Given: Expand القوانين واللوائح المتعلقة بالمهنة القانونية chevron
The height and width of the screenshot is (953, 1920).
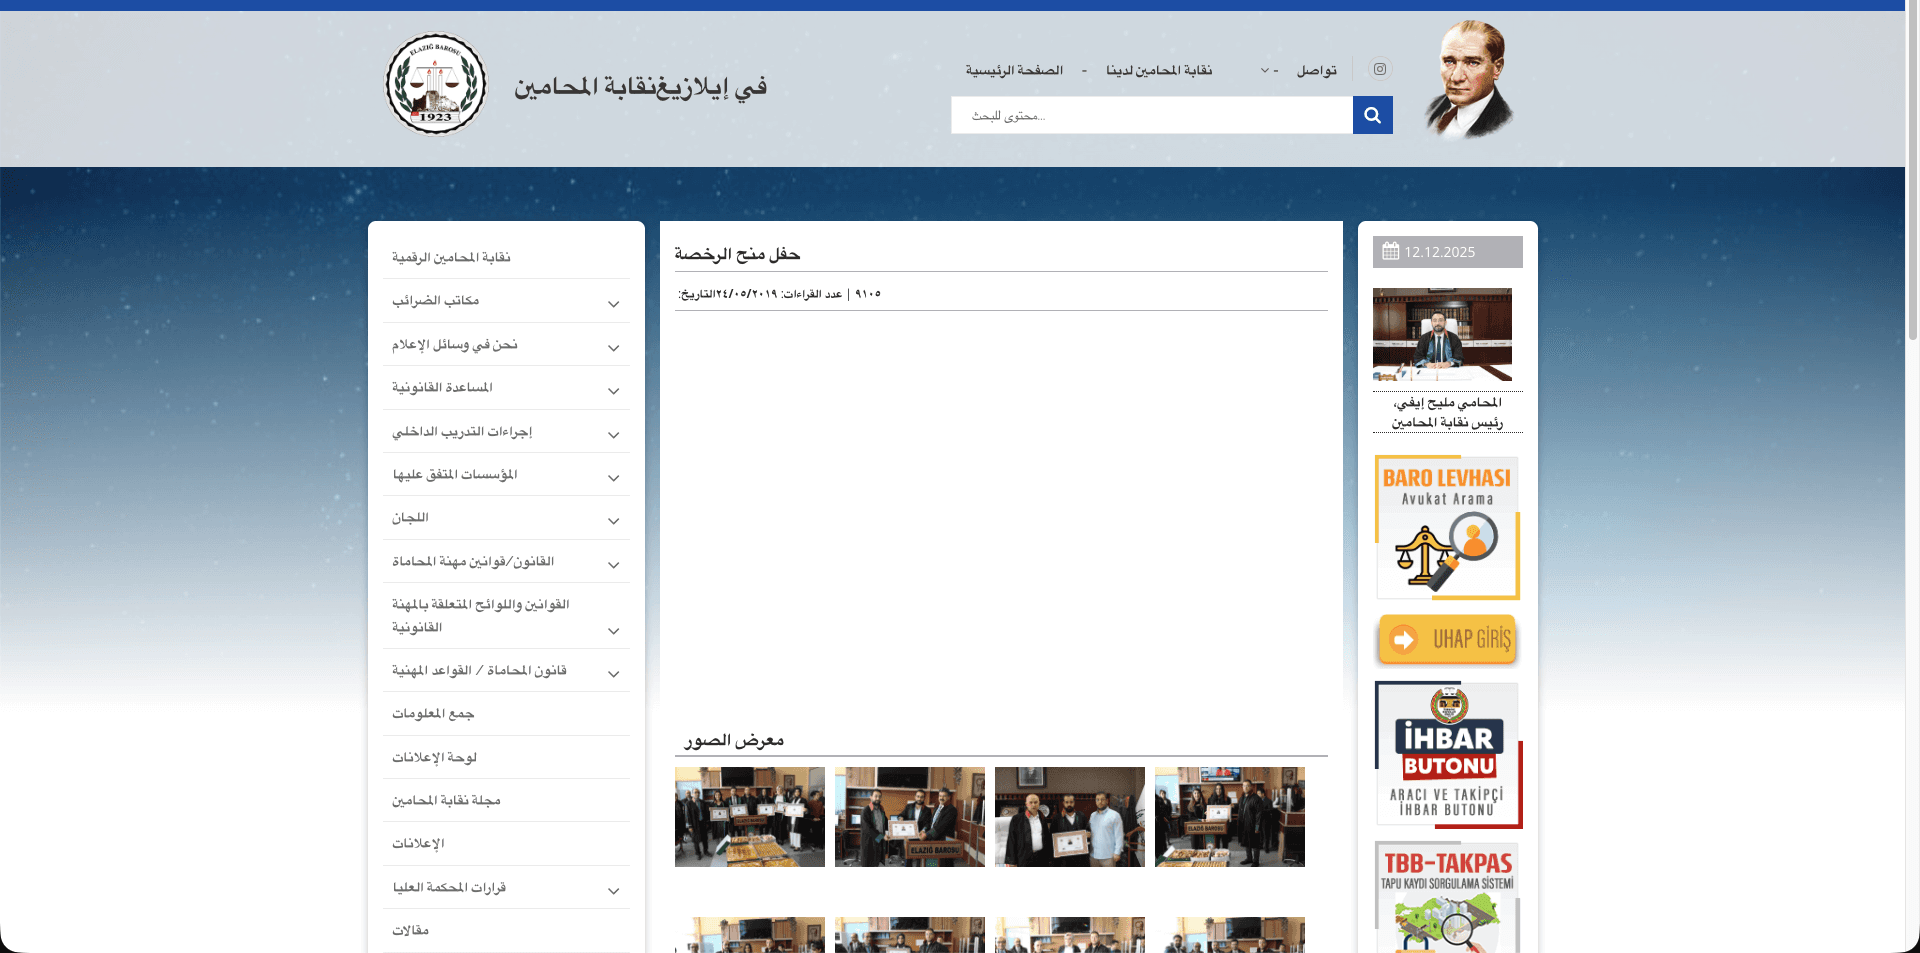Looking at the screenshot, I should pyautogui.click(x=614, y=631).
